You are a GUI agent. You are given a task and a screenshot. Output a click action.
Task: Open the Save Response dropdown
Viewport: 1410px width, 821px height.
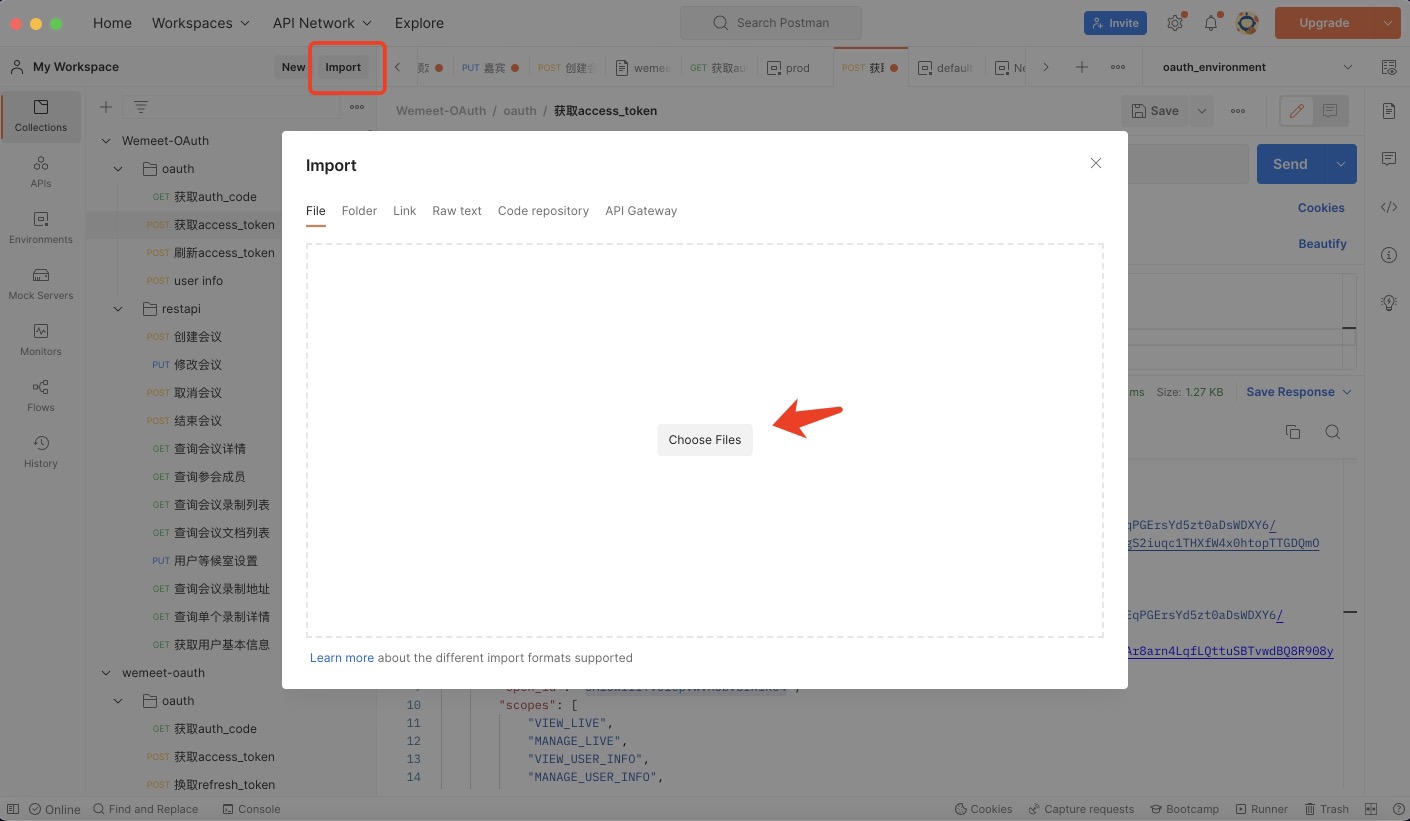tap(1299, 392)
